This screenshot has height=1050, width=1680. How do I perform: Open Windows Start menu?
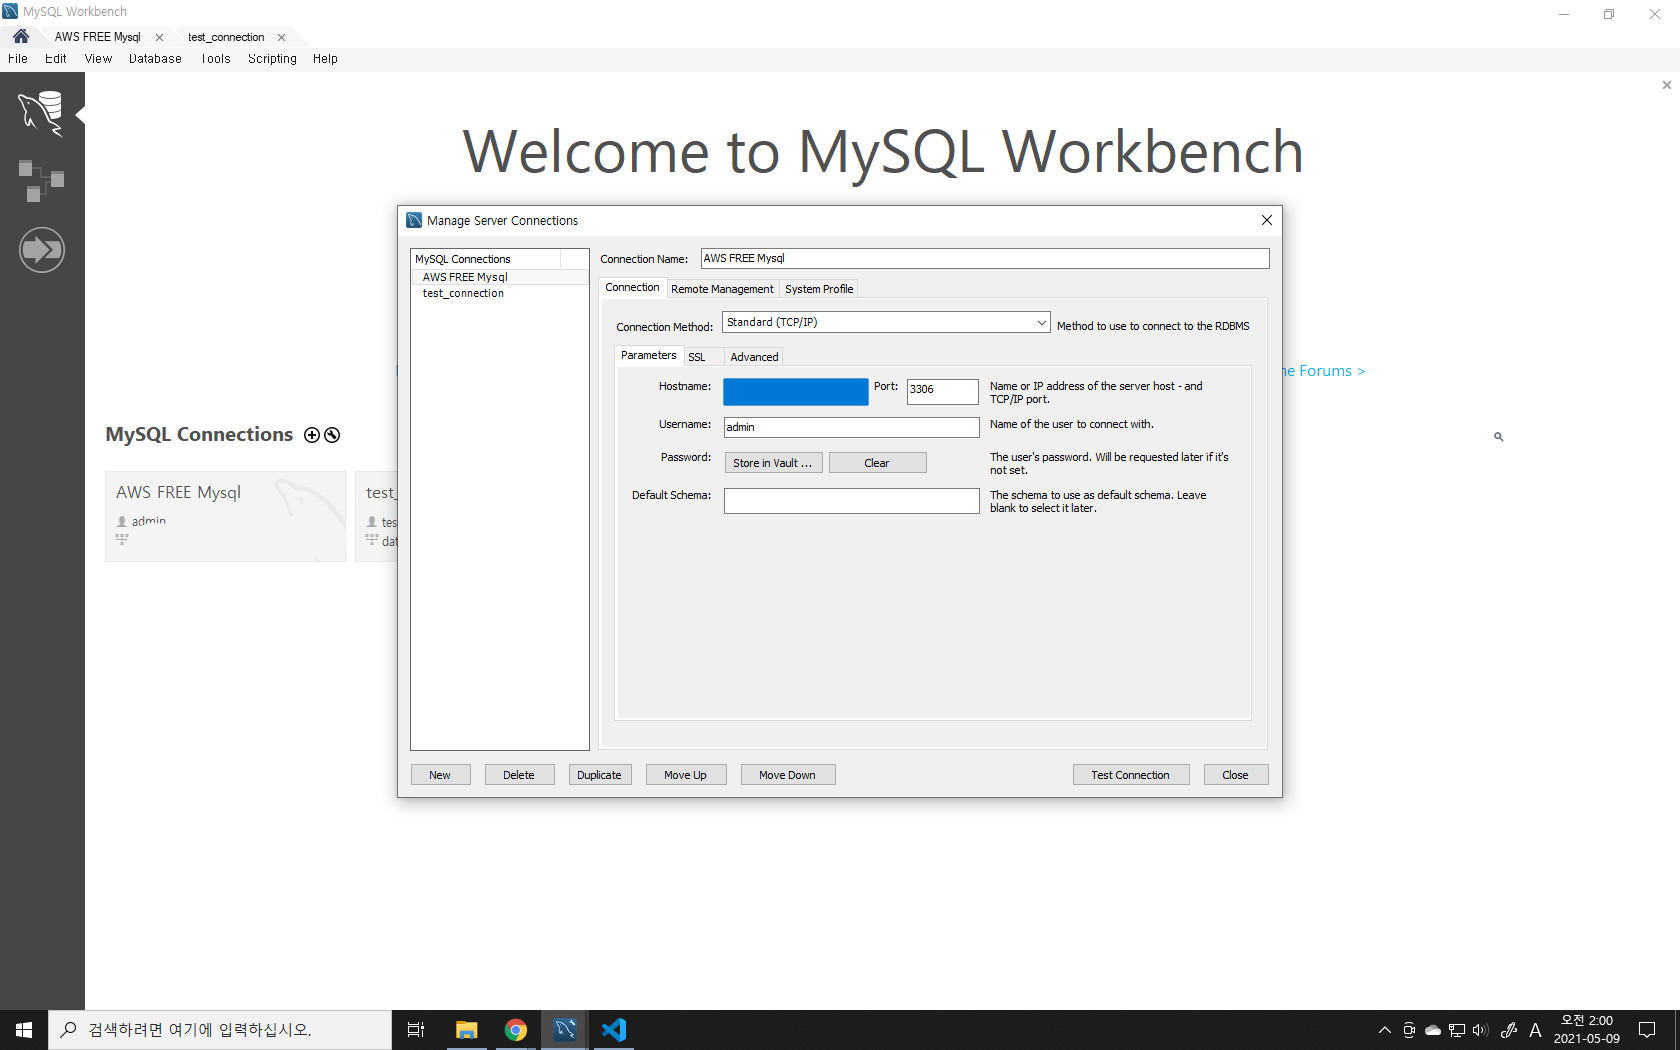click(24, 1030)
